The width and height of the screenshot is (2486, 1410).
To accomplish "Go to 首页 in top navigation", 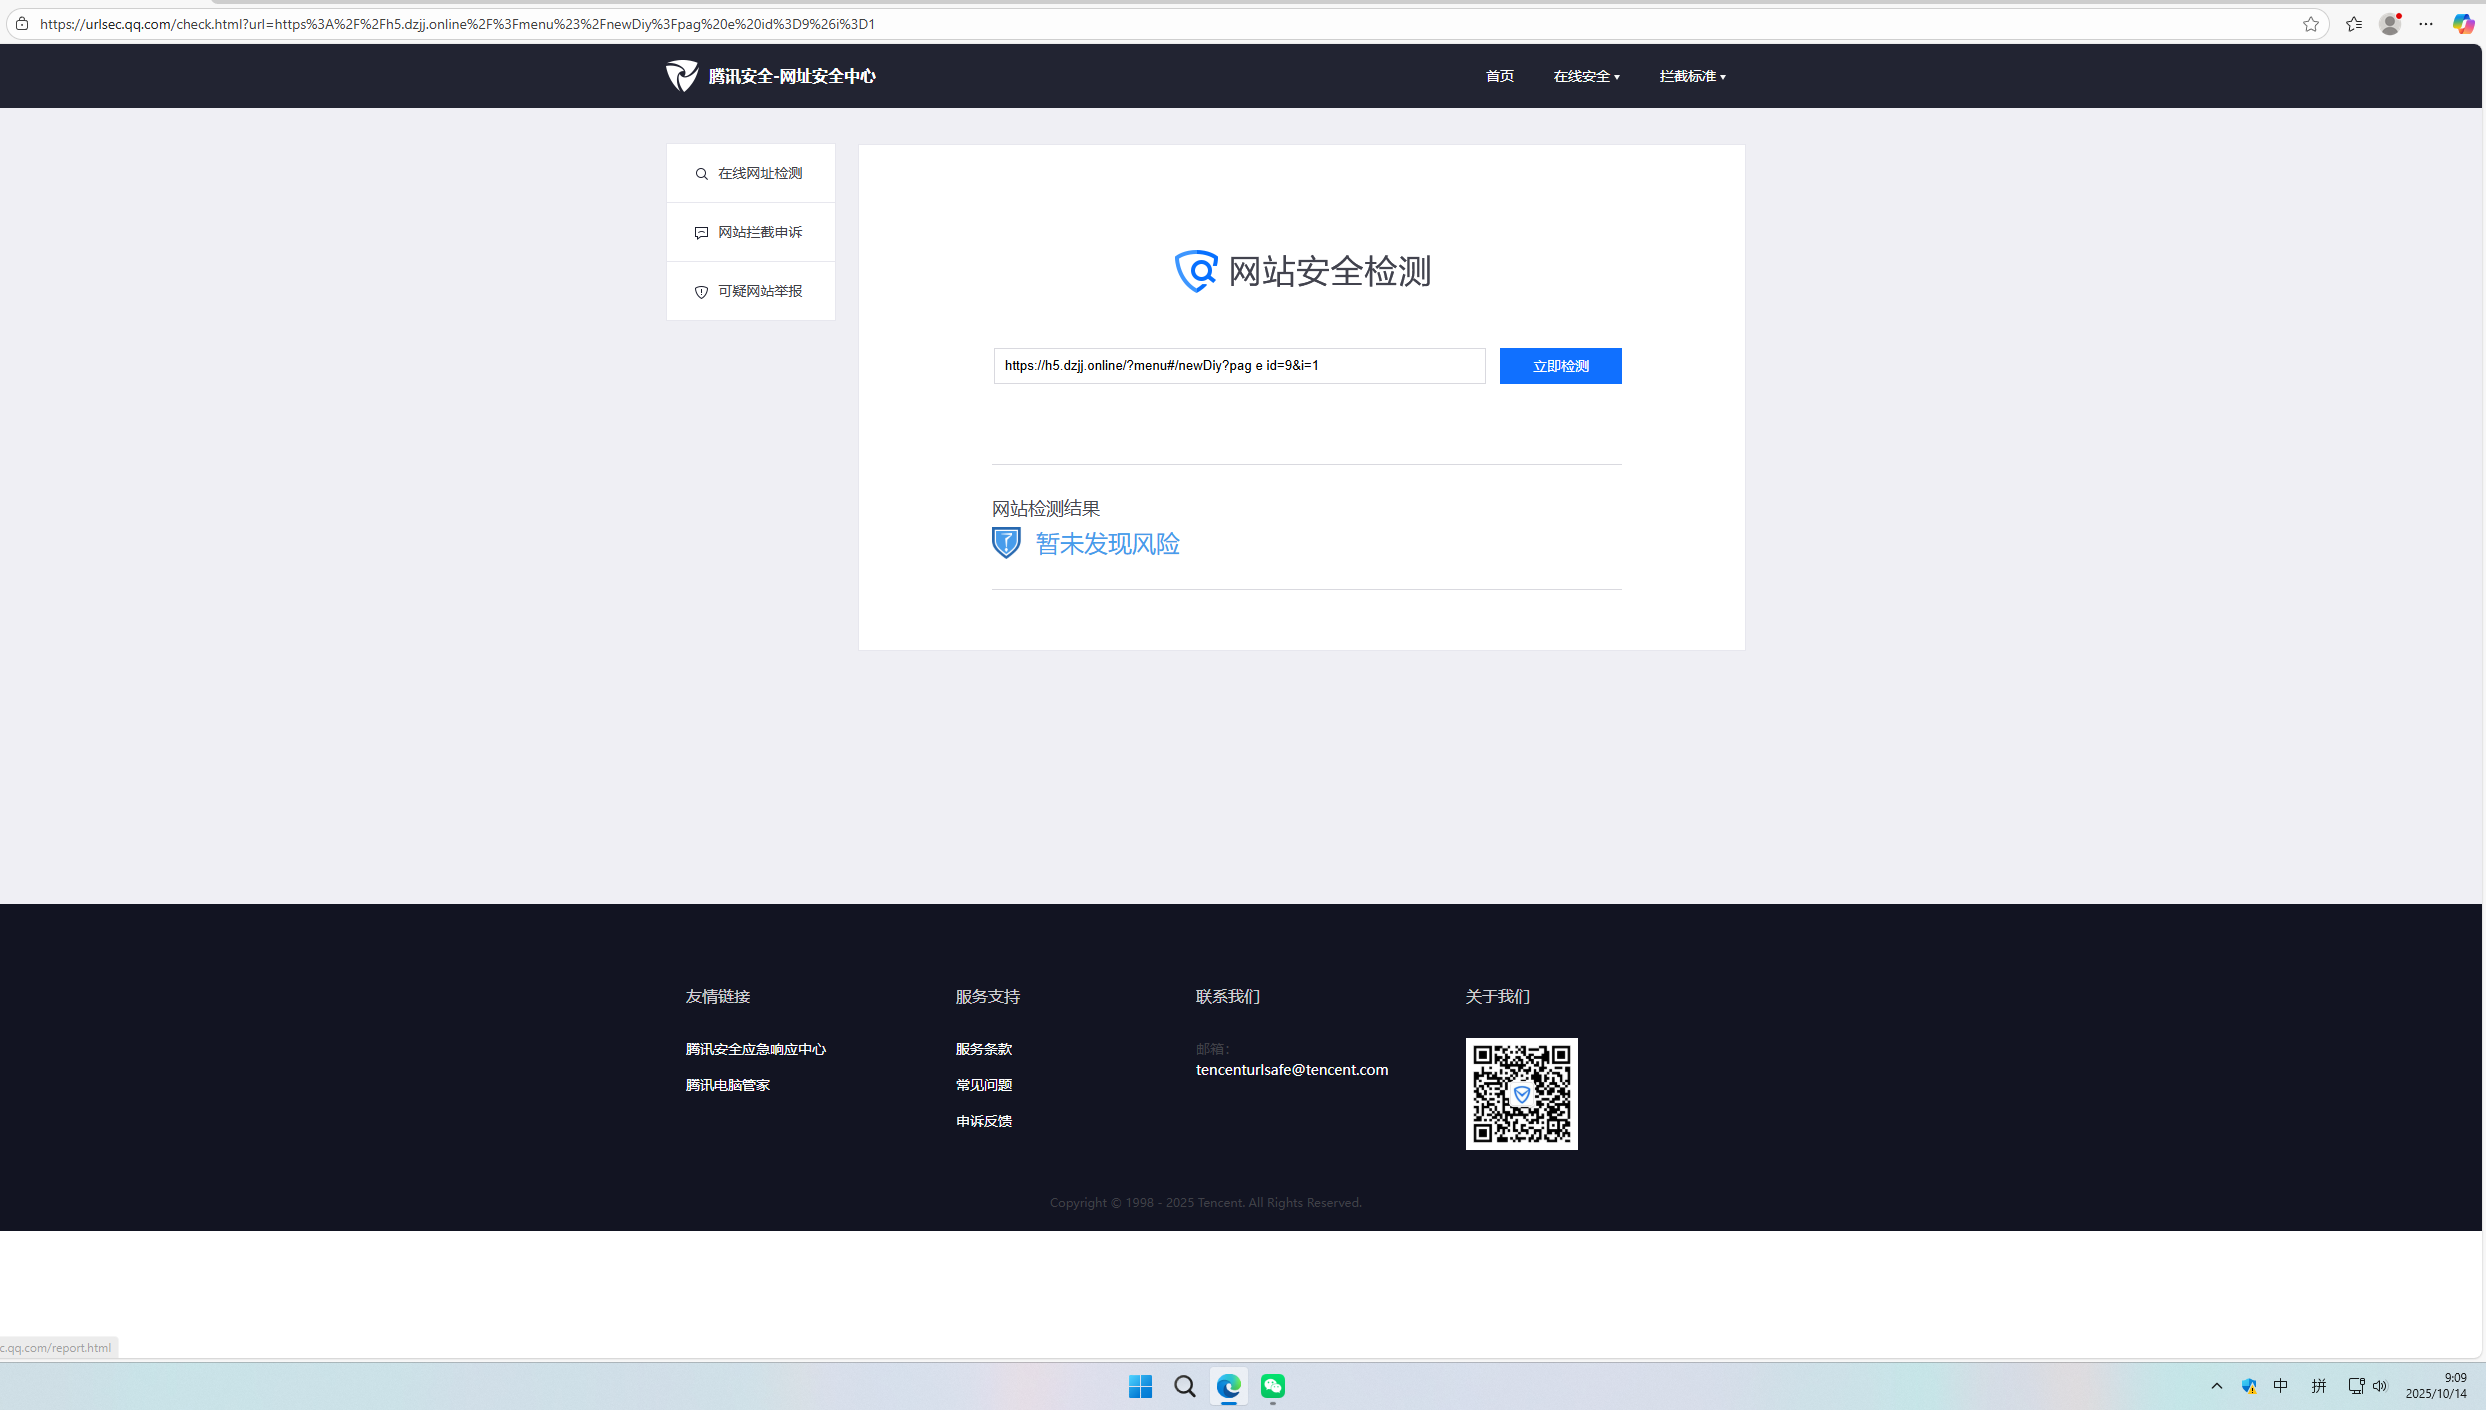I will (1499, 76).
